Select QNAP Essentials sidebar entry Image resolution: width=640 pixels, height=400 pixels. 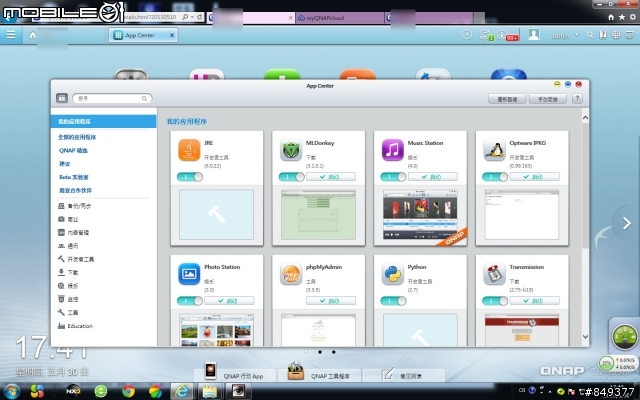click(73, 150)
